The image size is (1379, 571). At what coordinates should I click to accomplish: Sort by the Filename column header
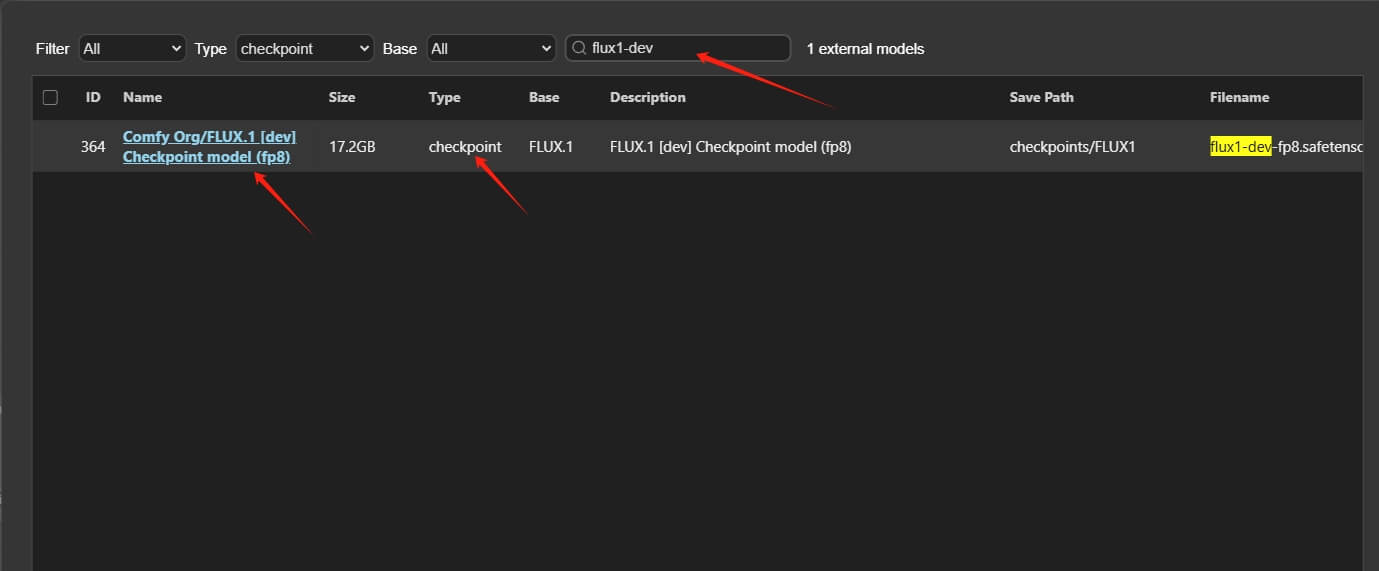[x=1239, y=98]
